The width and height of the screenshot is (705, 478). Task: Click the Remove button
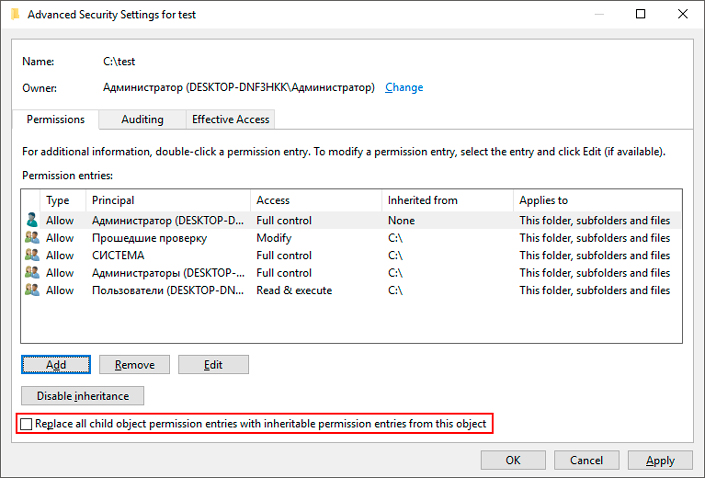coord(134,365)
